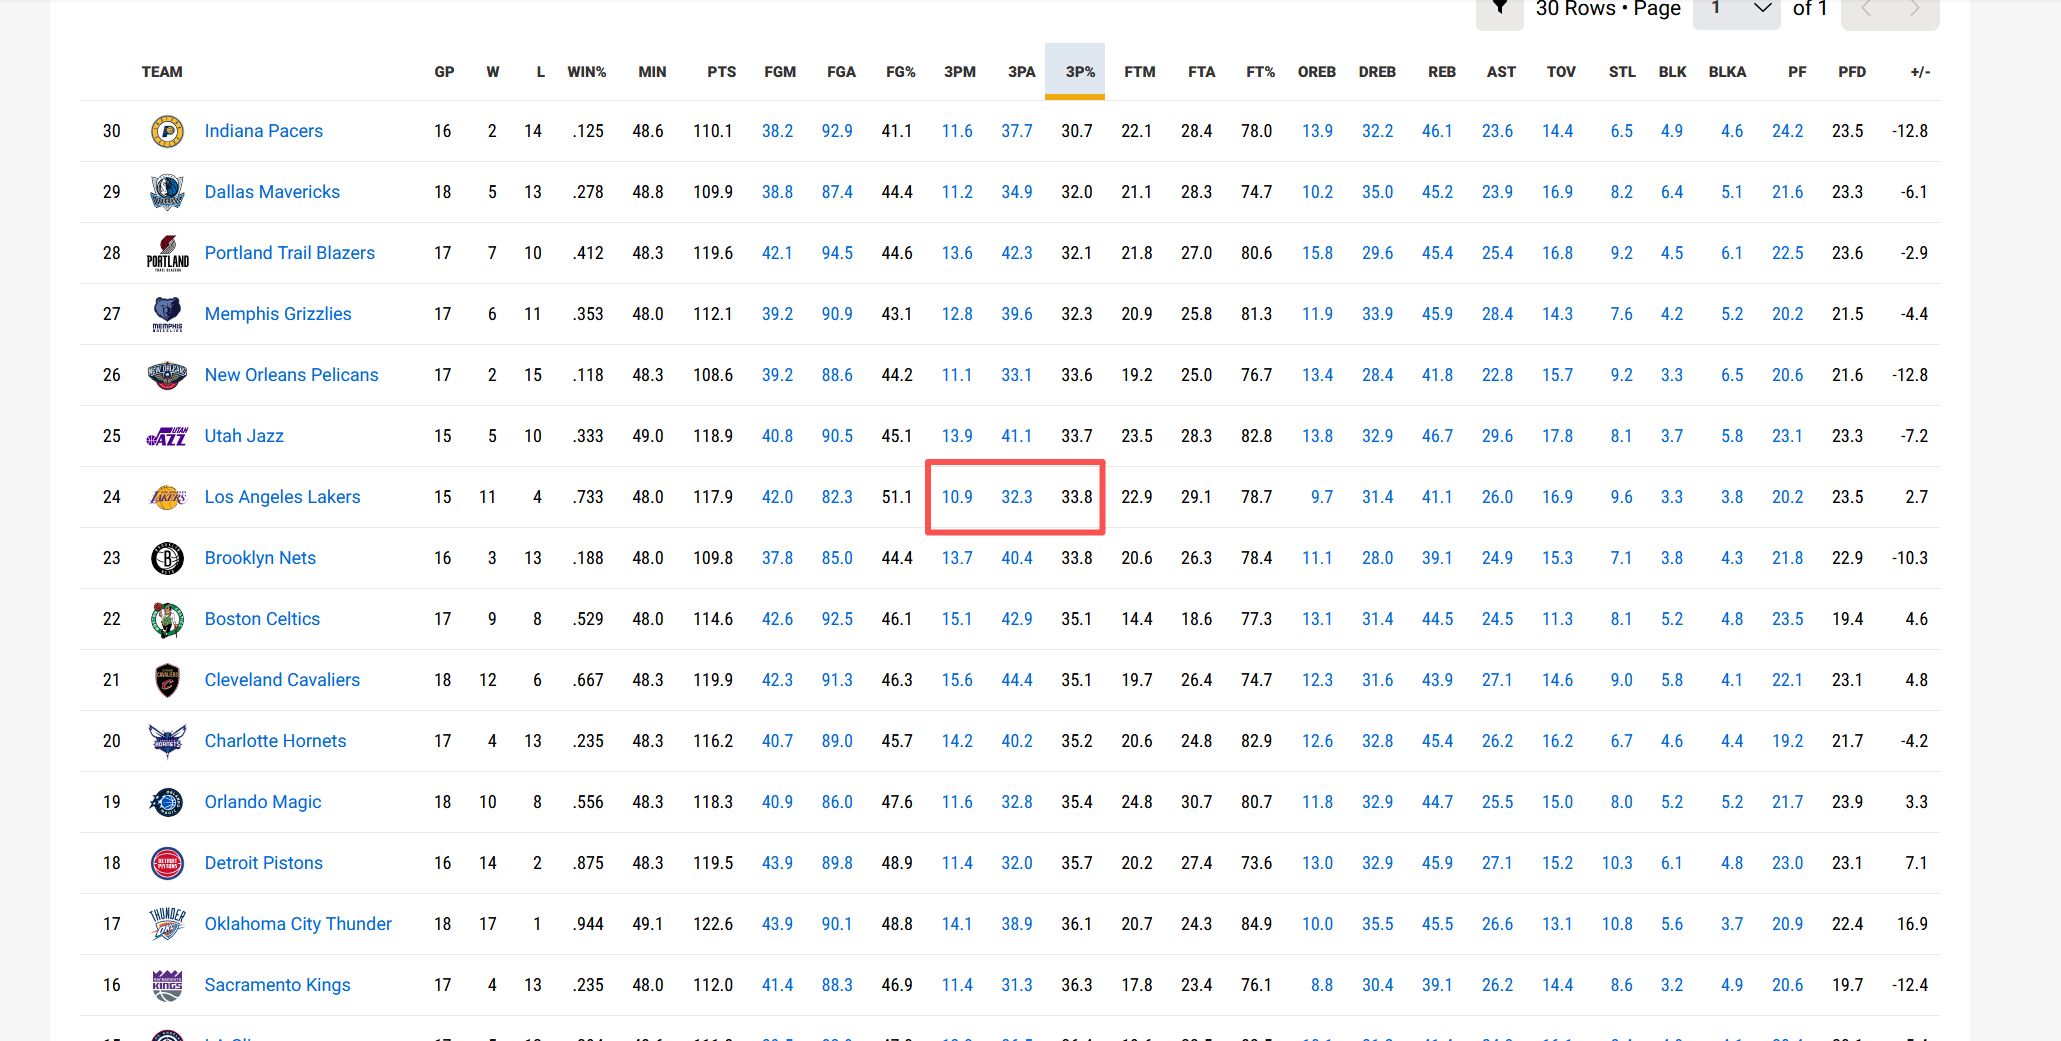Click Detroit Pistons STL value 10.3
The height and width of the screenshot is (1041, 2061).
pyautogui.click(x=1617, y=863)
